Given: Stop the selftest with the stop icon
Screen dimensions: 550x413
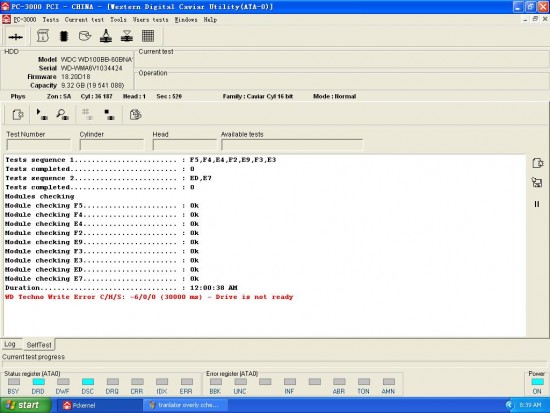Looking at the screenshot, I should coord(109,114).
